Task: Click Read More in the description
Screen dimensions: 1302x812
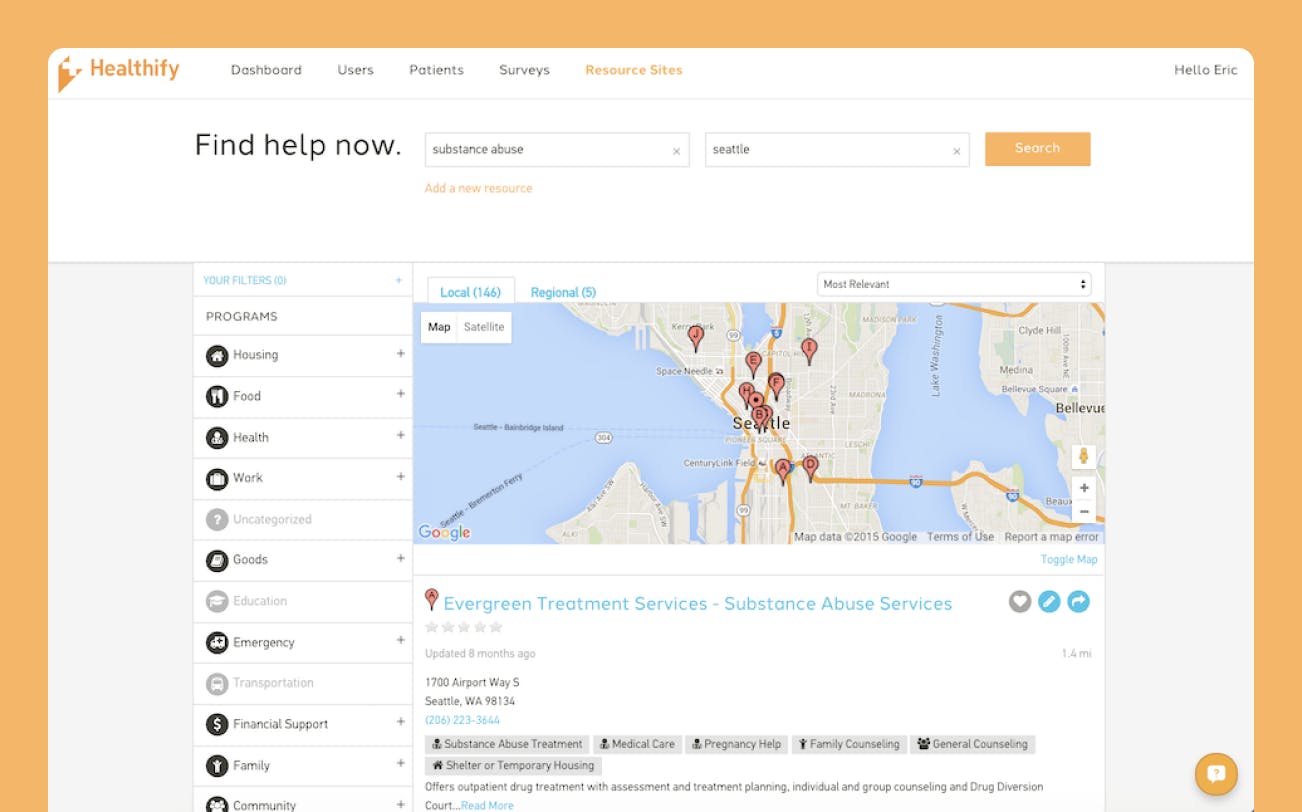Action: coord(487,806)
